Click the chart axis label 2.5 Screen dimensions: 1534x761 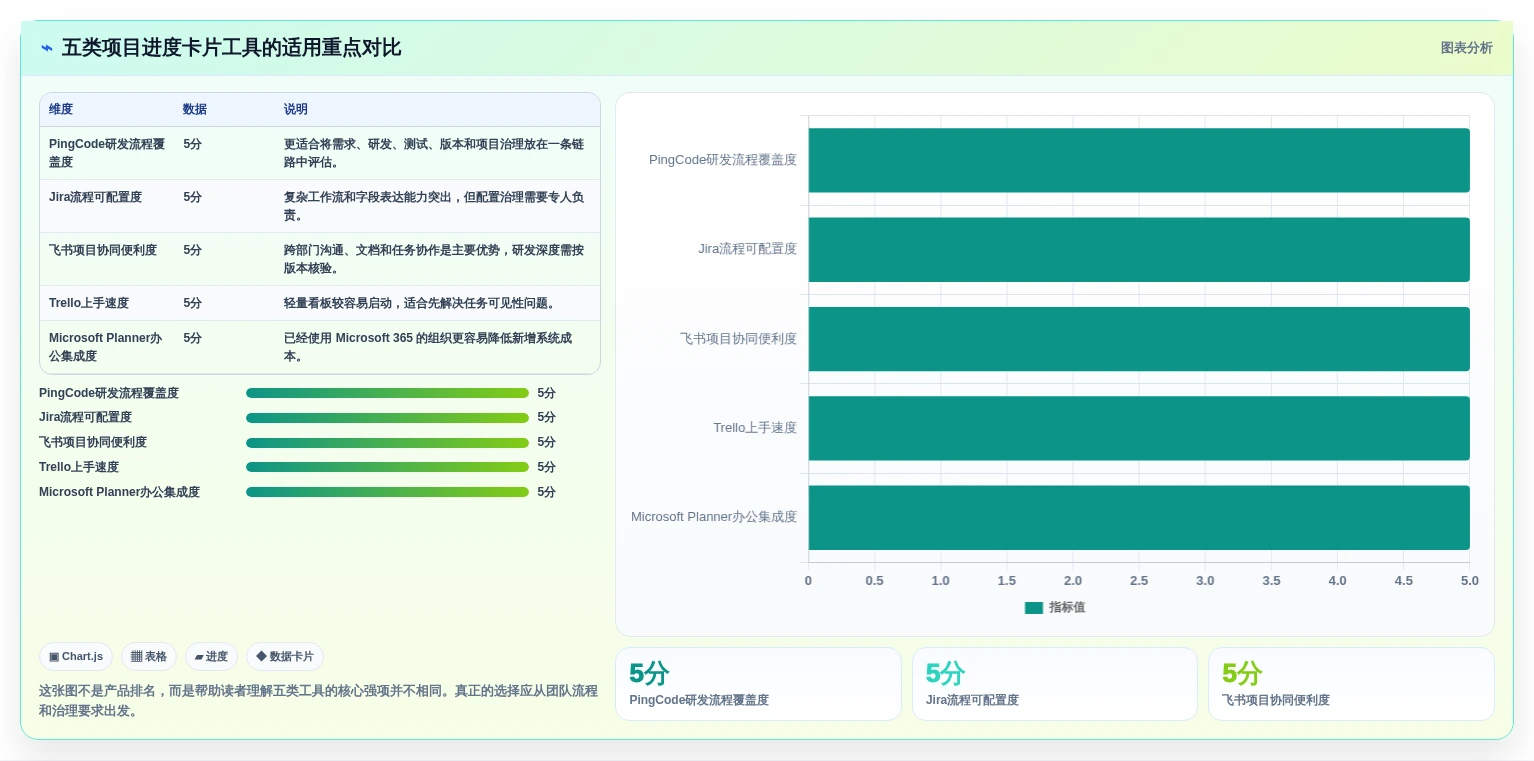(x=1139, y=581)
